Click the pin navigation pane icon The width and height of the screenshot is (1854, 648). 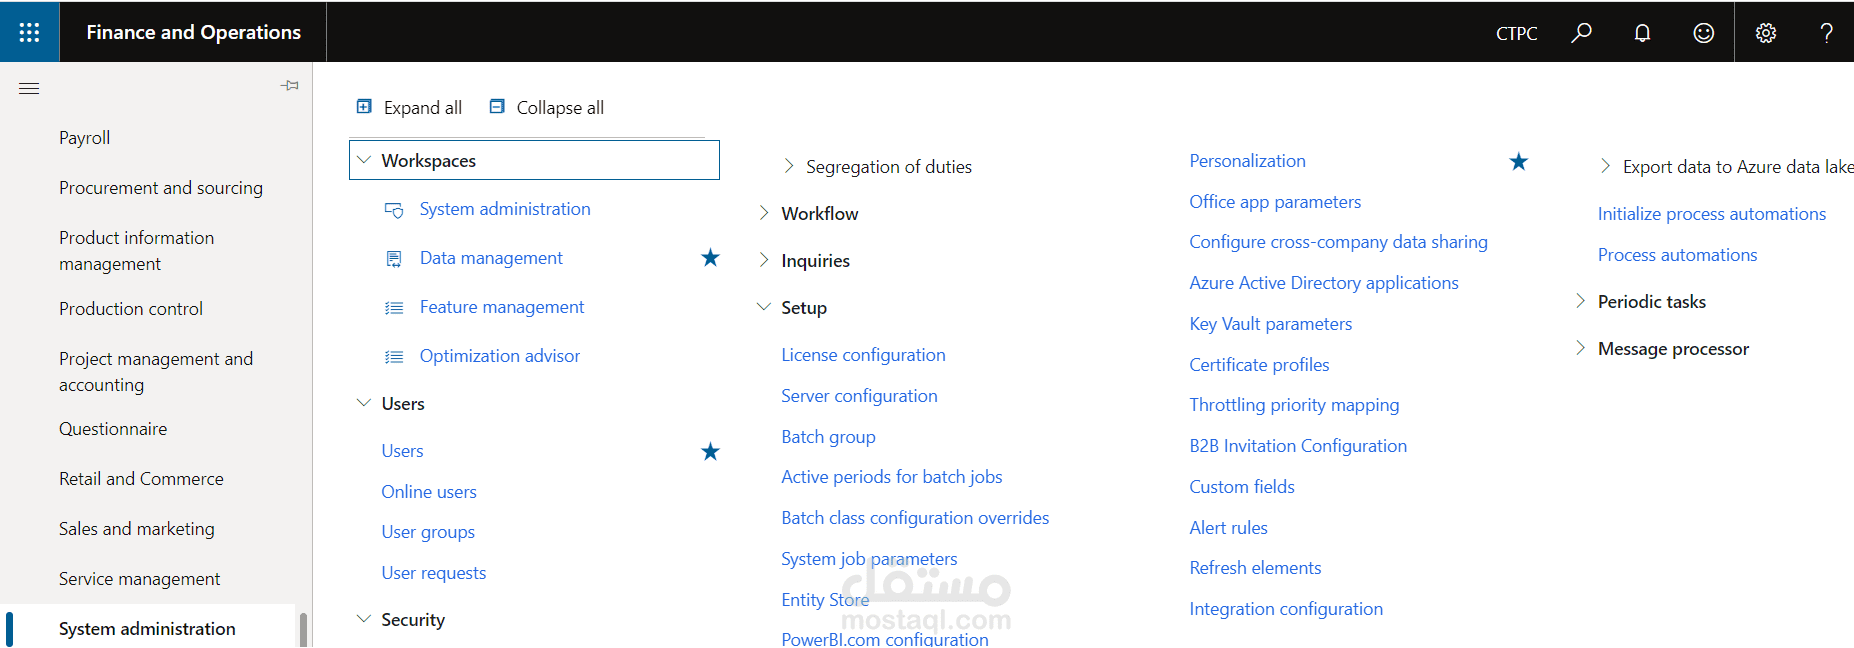tap(290, 86)
